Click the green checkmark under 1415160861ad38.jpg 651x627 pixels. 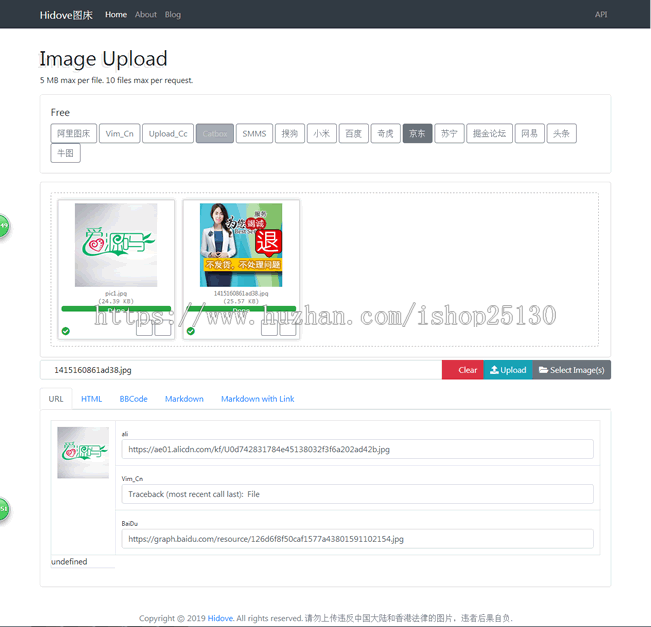(x=191, y=331)
